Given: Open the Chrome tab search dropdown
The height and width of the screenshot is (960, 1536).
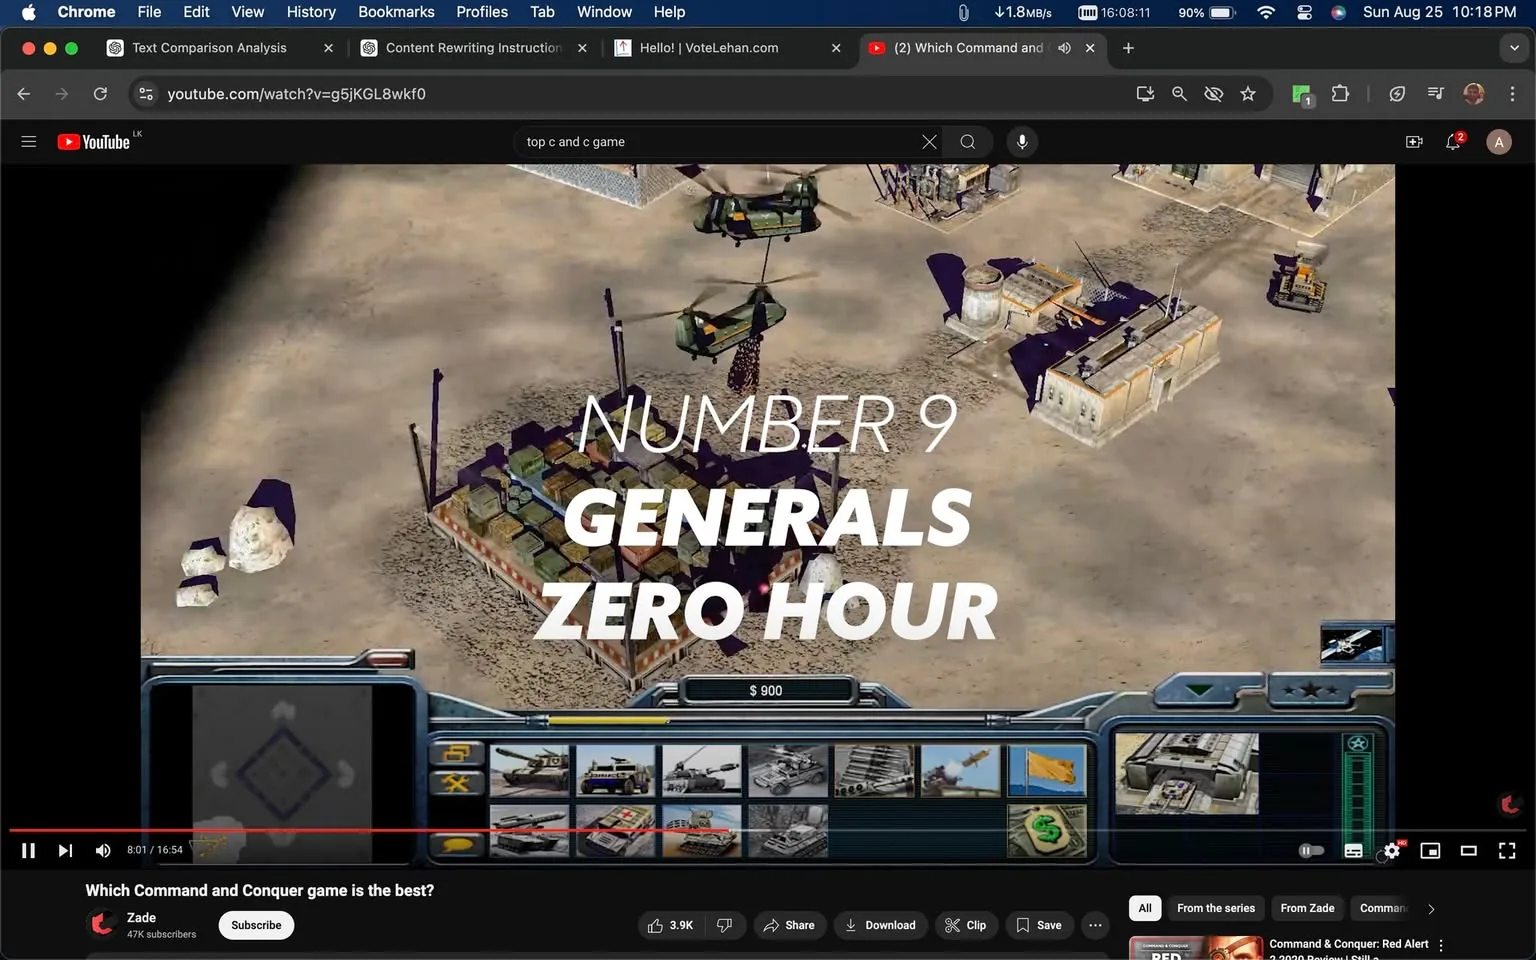Looking at the screenshot, I should tap(1513, 47).
